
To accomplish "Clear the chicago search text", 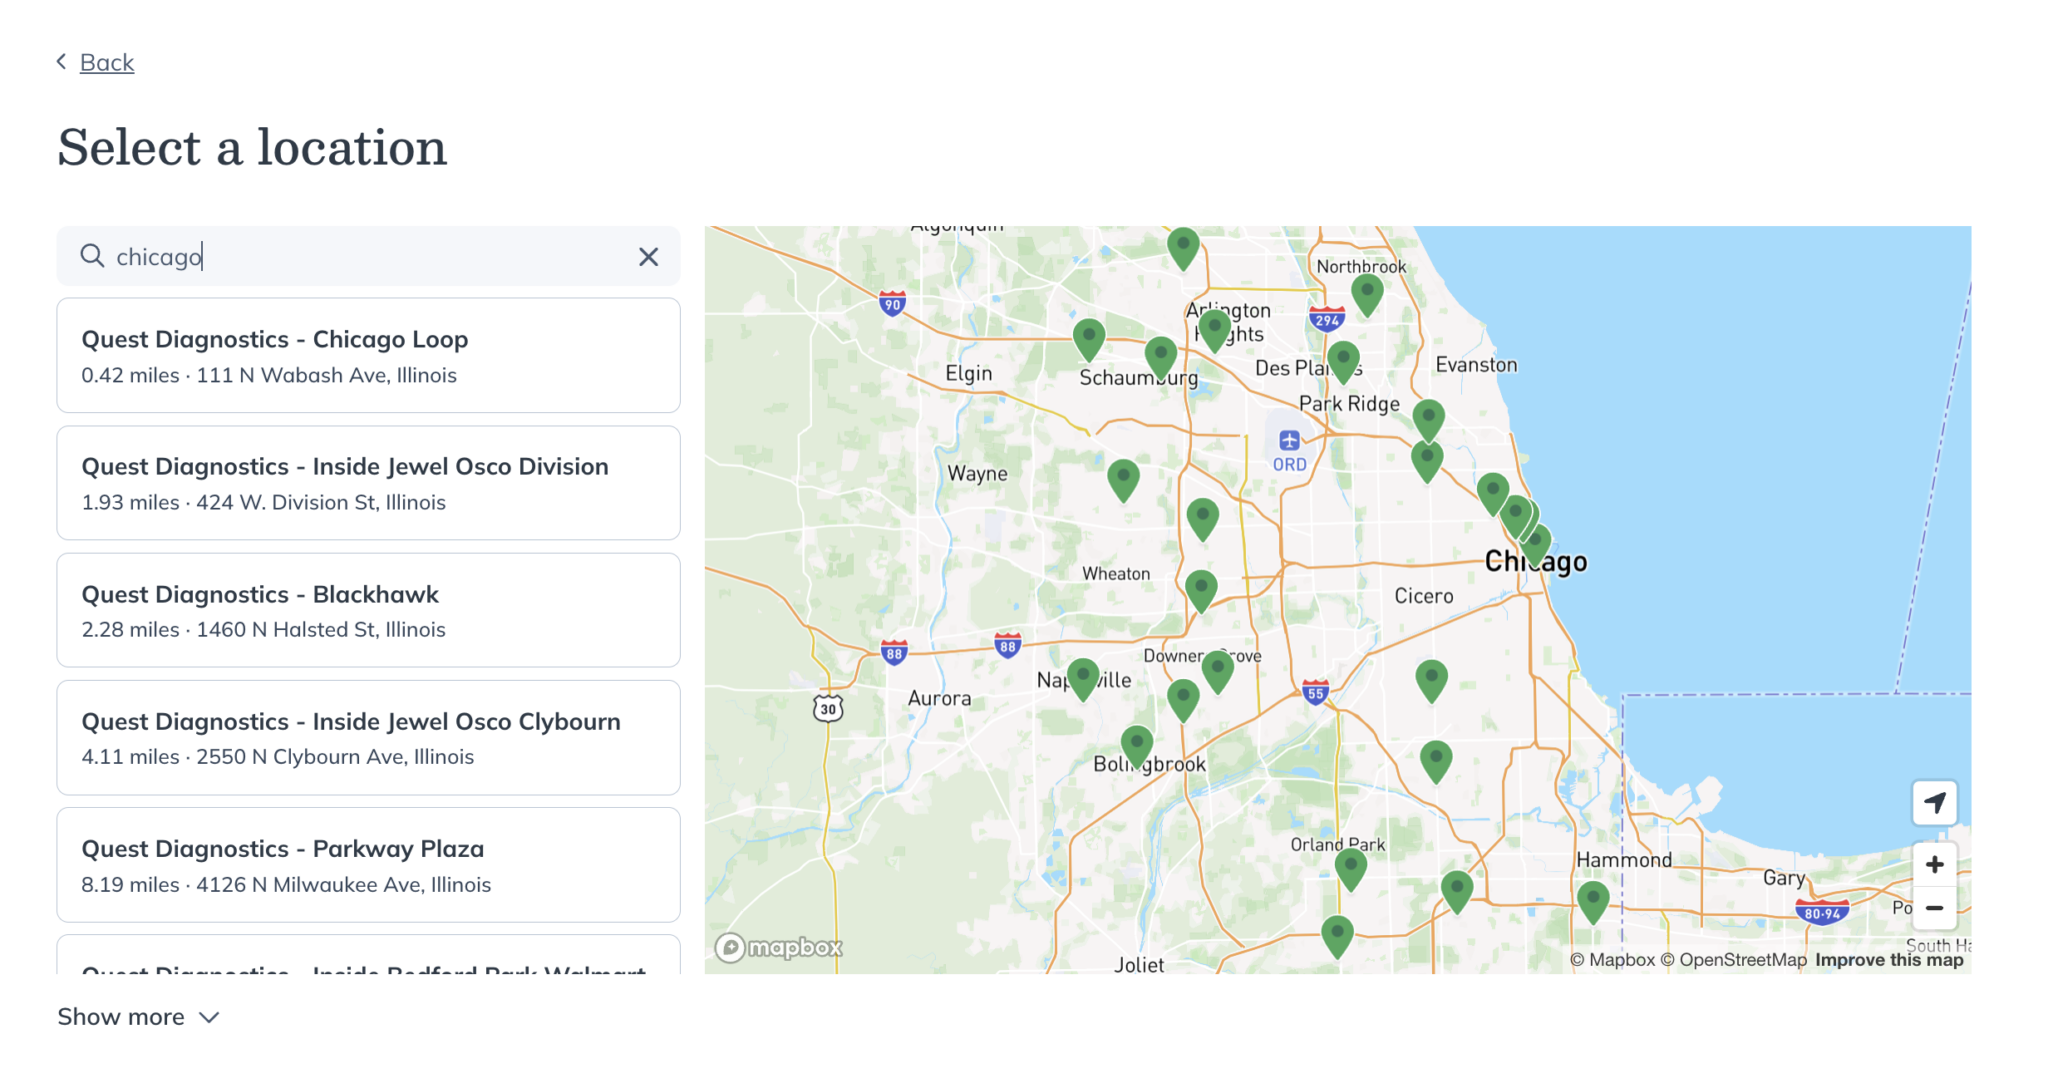I will coord(648,257).
